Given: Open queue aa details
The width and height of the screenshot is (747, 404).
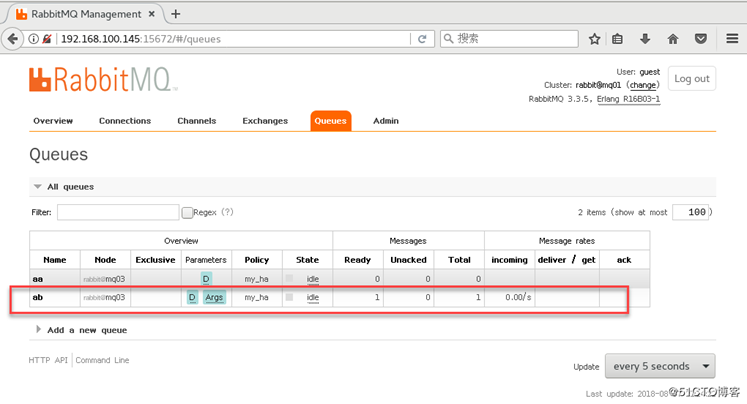Looking at the screenshot, I should click(x=38, y=279).
